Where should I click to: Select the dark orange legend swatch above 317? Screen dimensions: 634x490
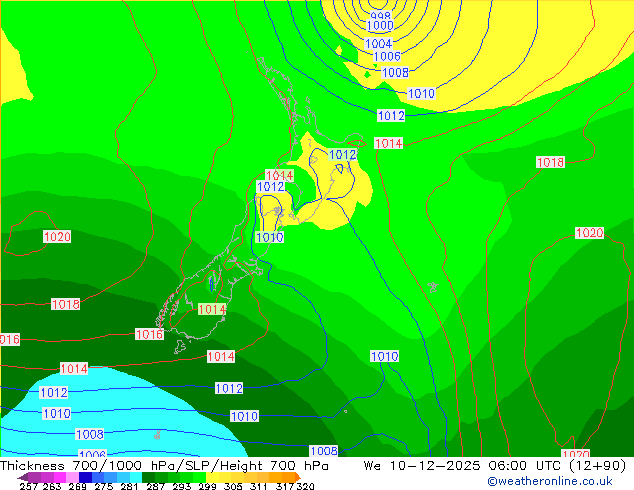[289, 477]
